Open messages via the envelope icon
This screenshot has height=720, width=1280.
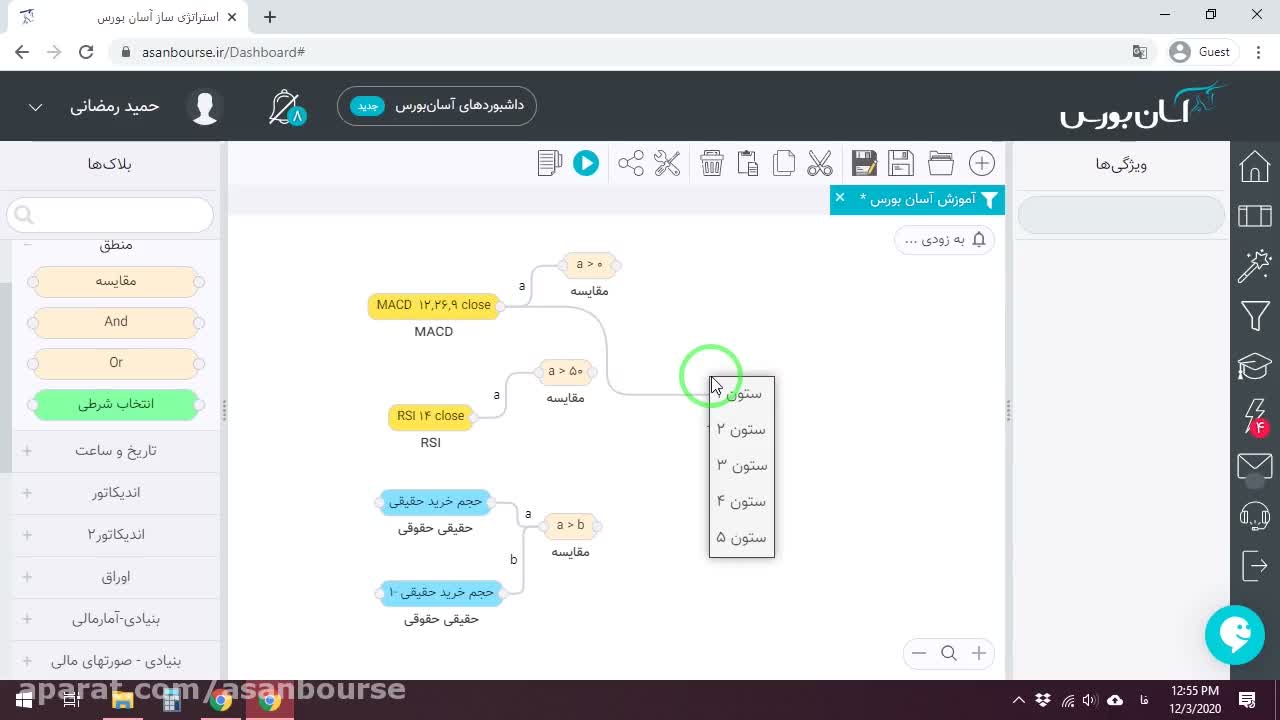1255,466
